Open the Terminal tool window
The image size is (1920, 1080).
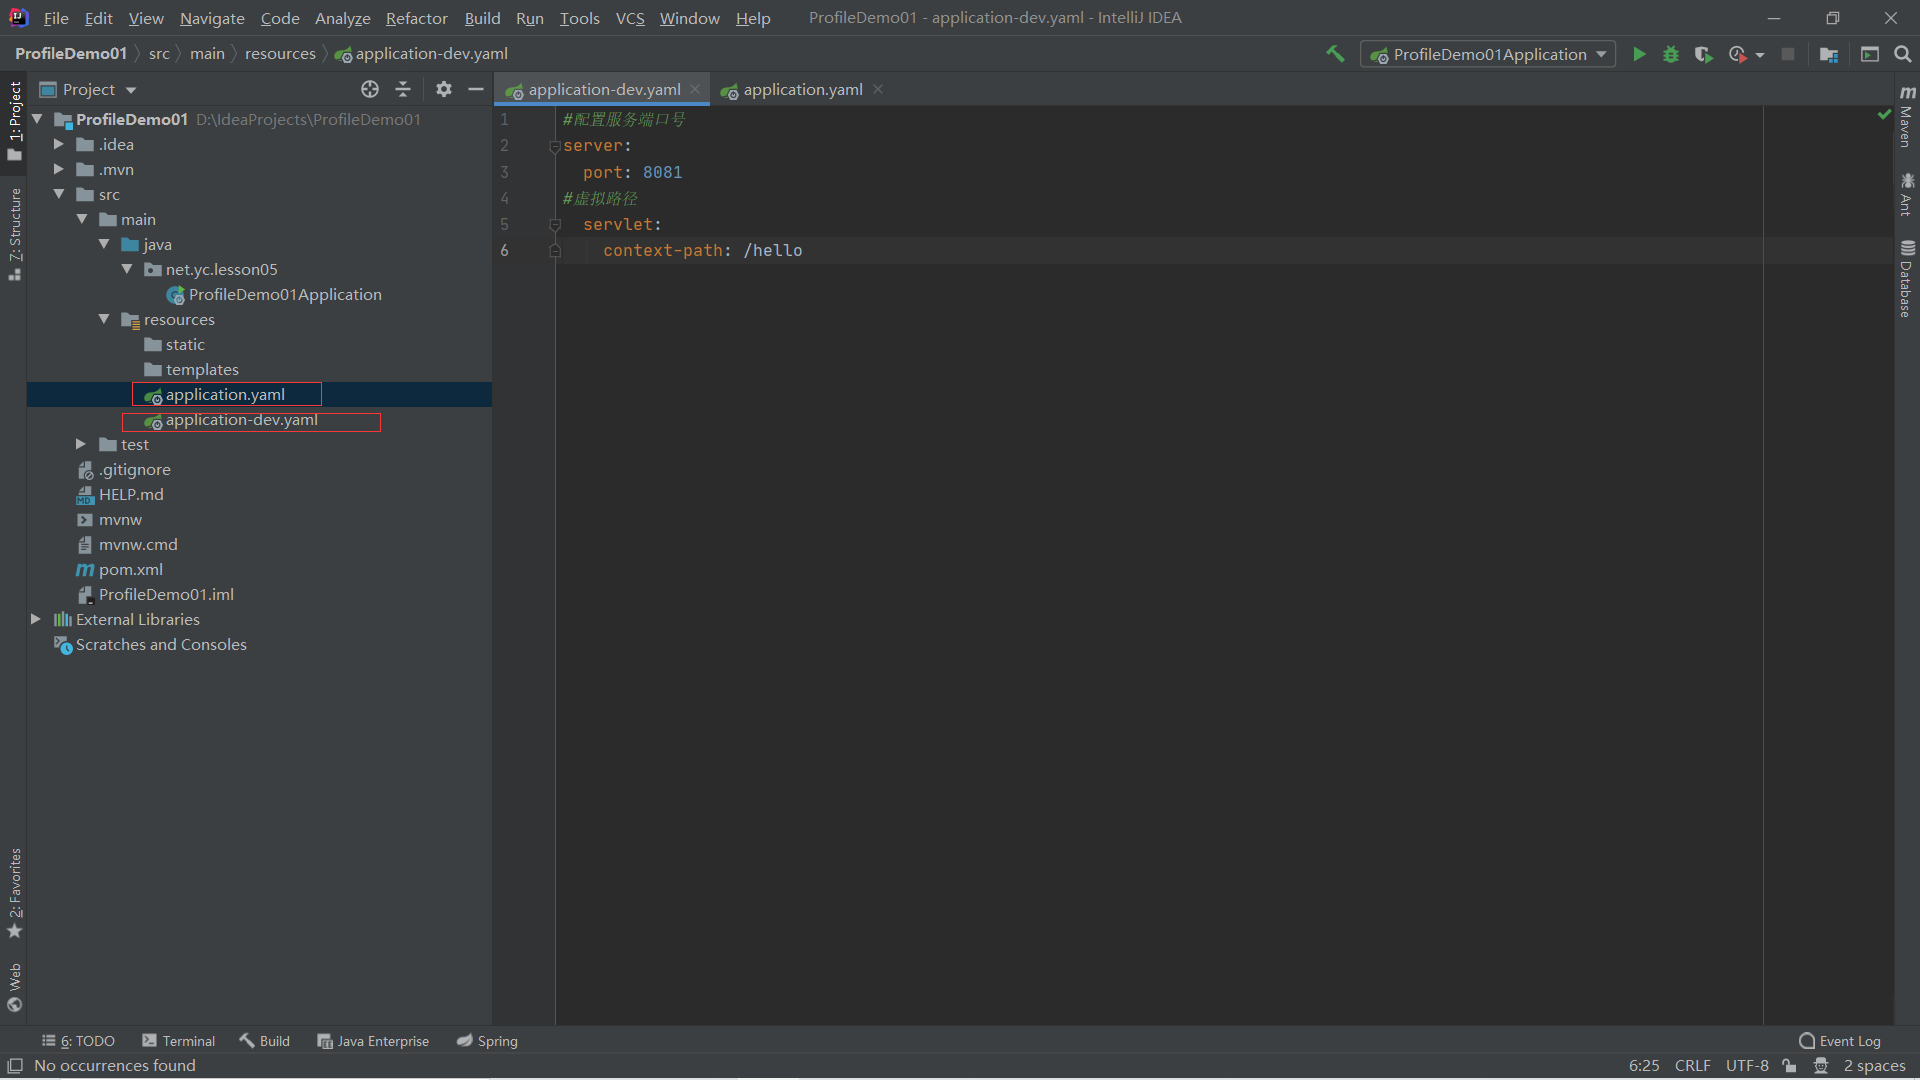pyautogui.click(x=179, y=1041)
